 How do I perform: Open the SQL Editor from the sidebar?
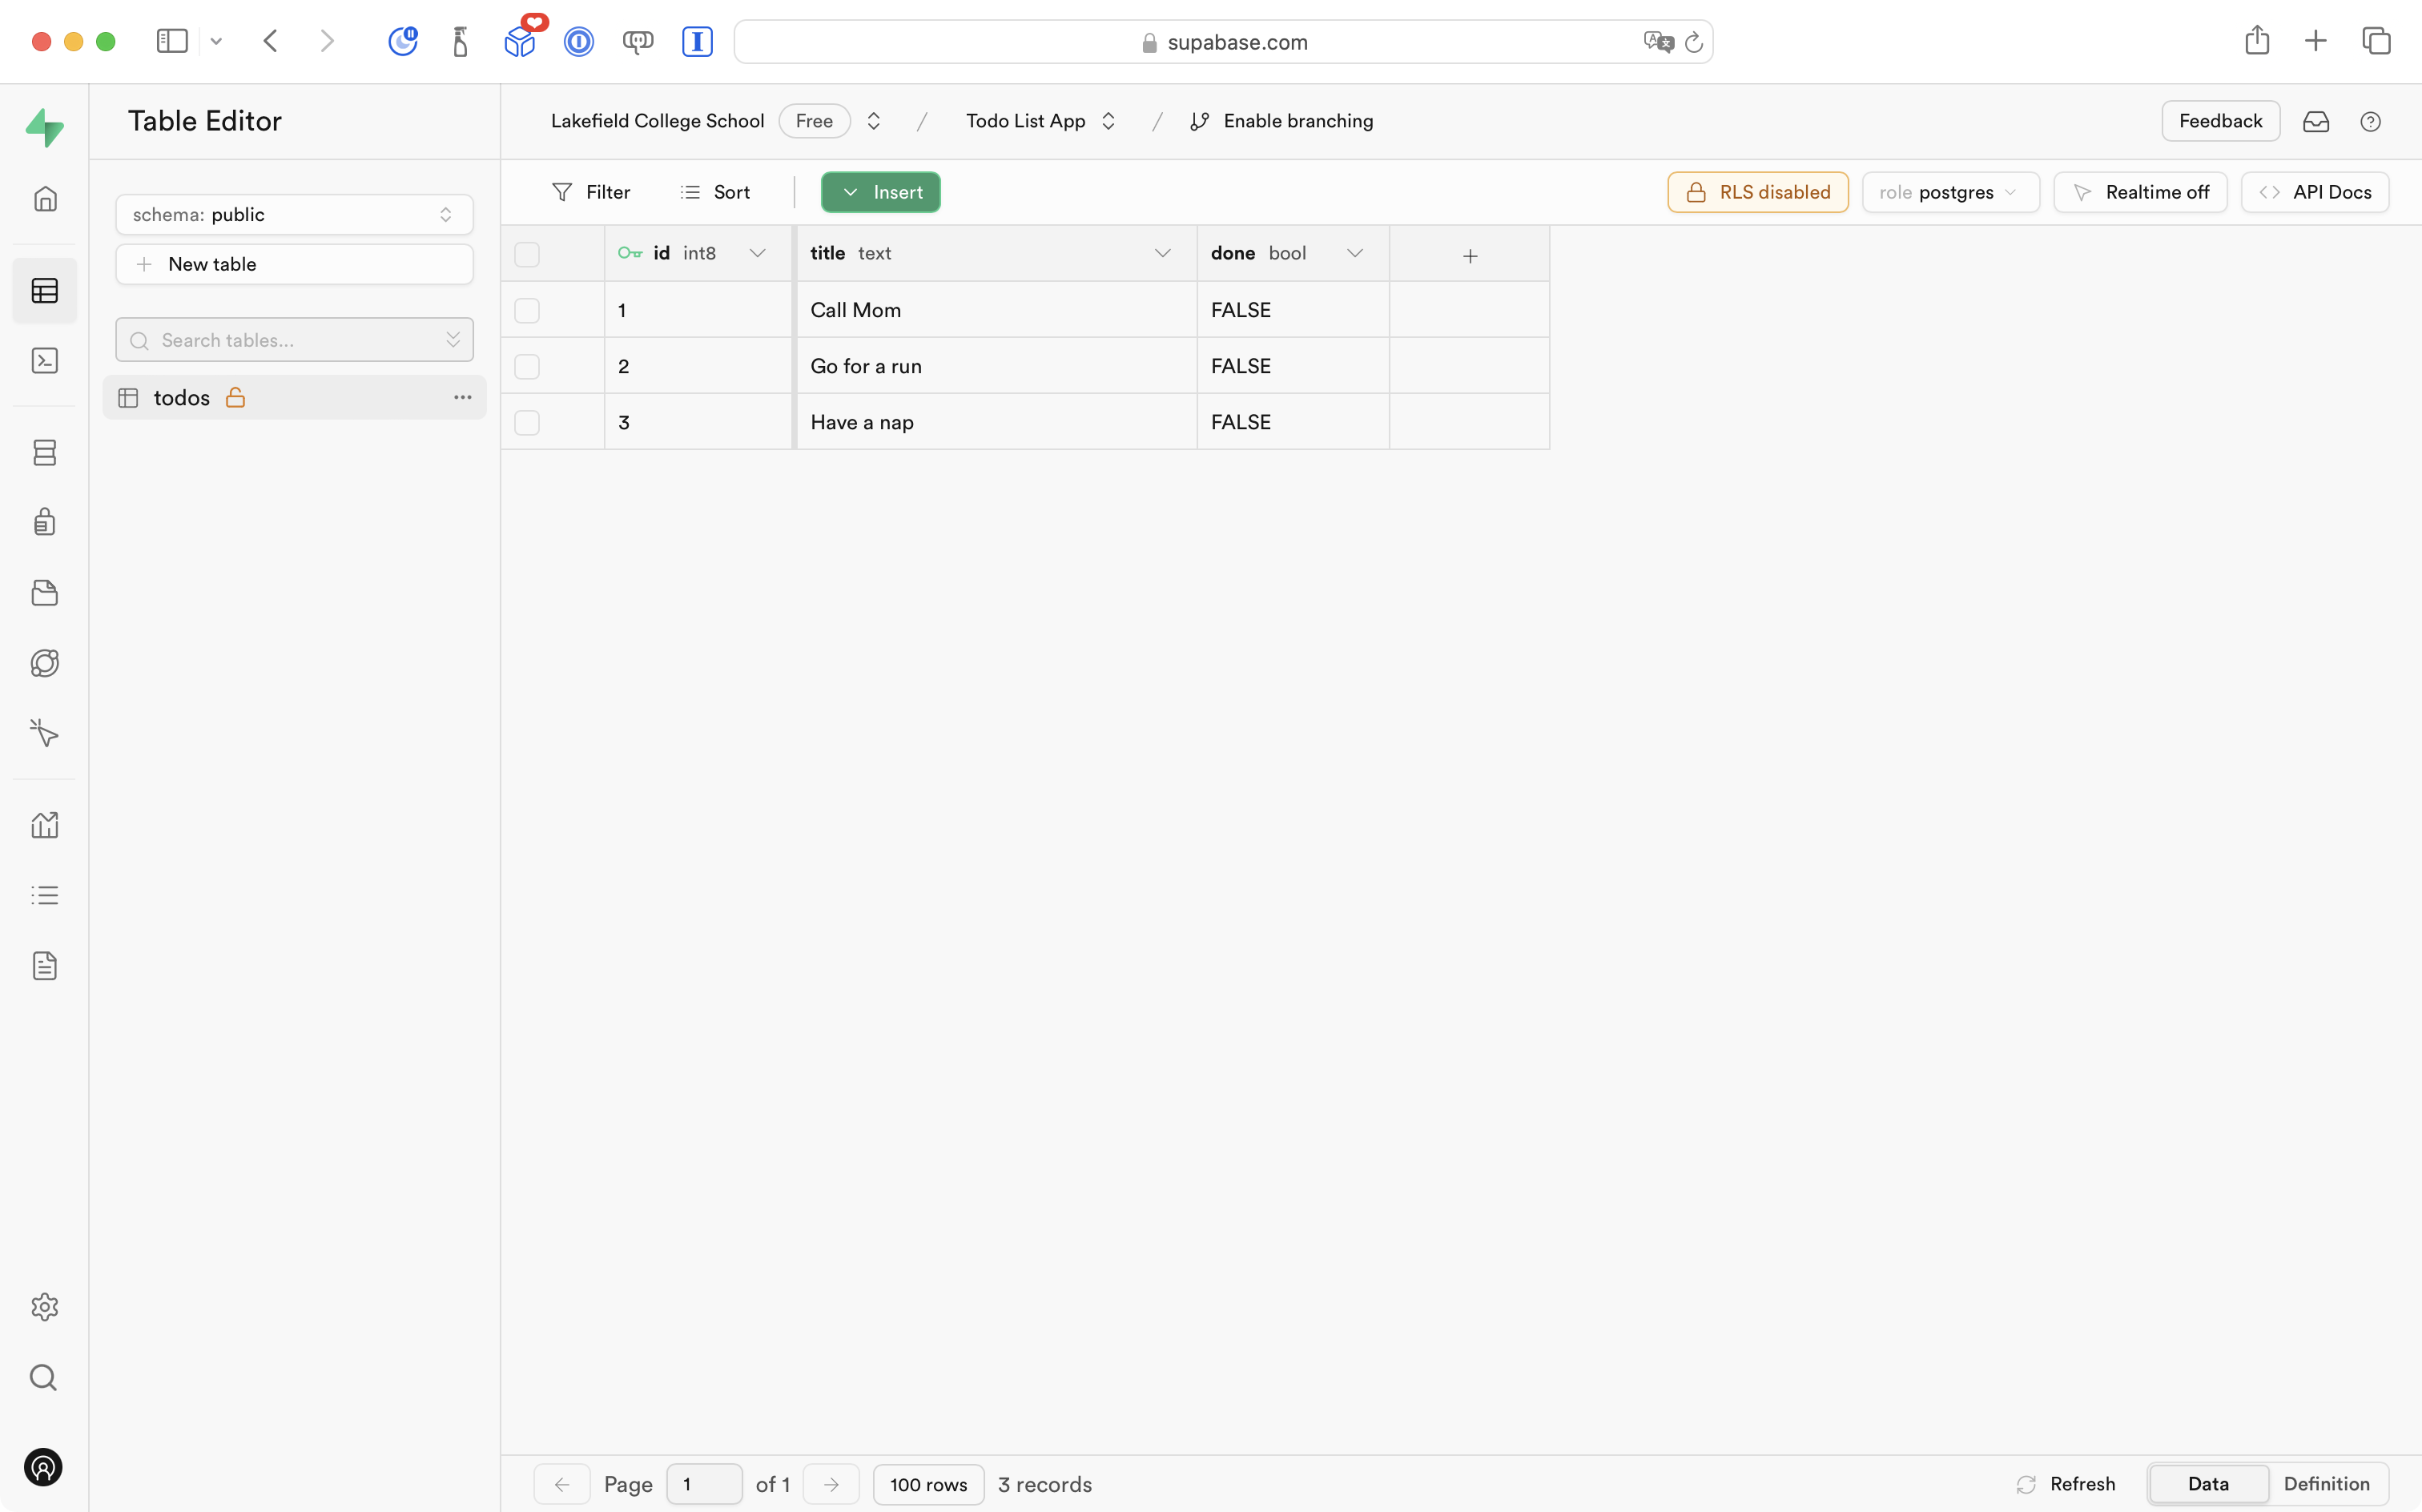coord(45,360)
